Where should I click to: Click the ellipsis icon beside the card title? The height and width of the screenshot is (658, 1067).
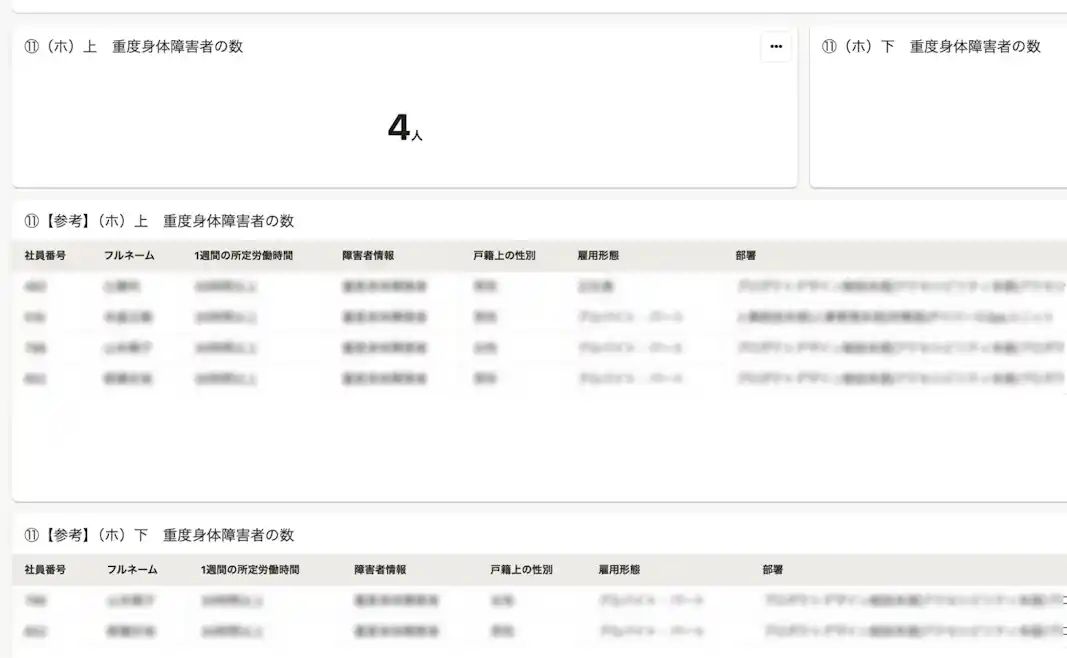pyautogui.click(x=775, y=46)
